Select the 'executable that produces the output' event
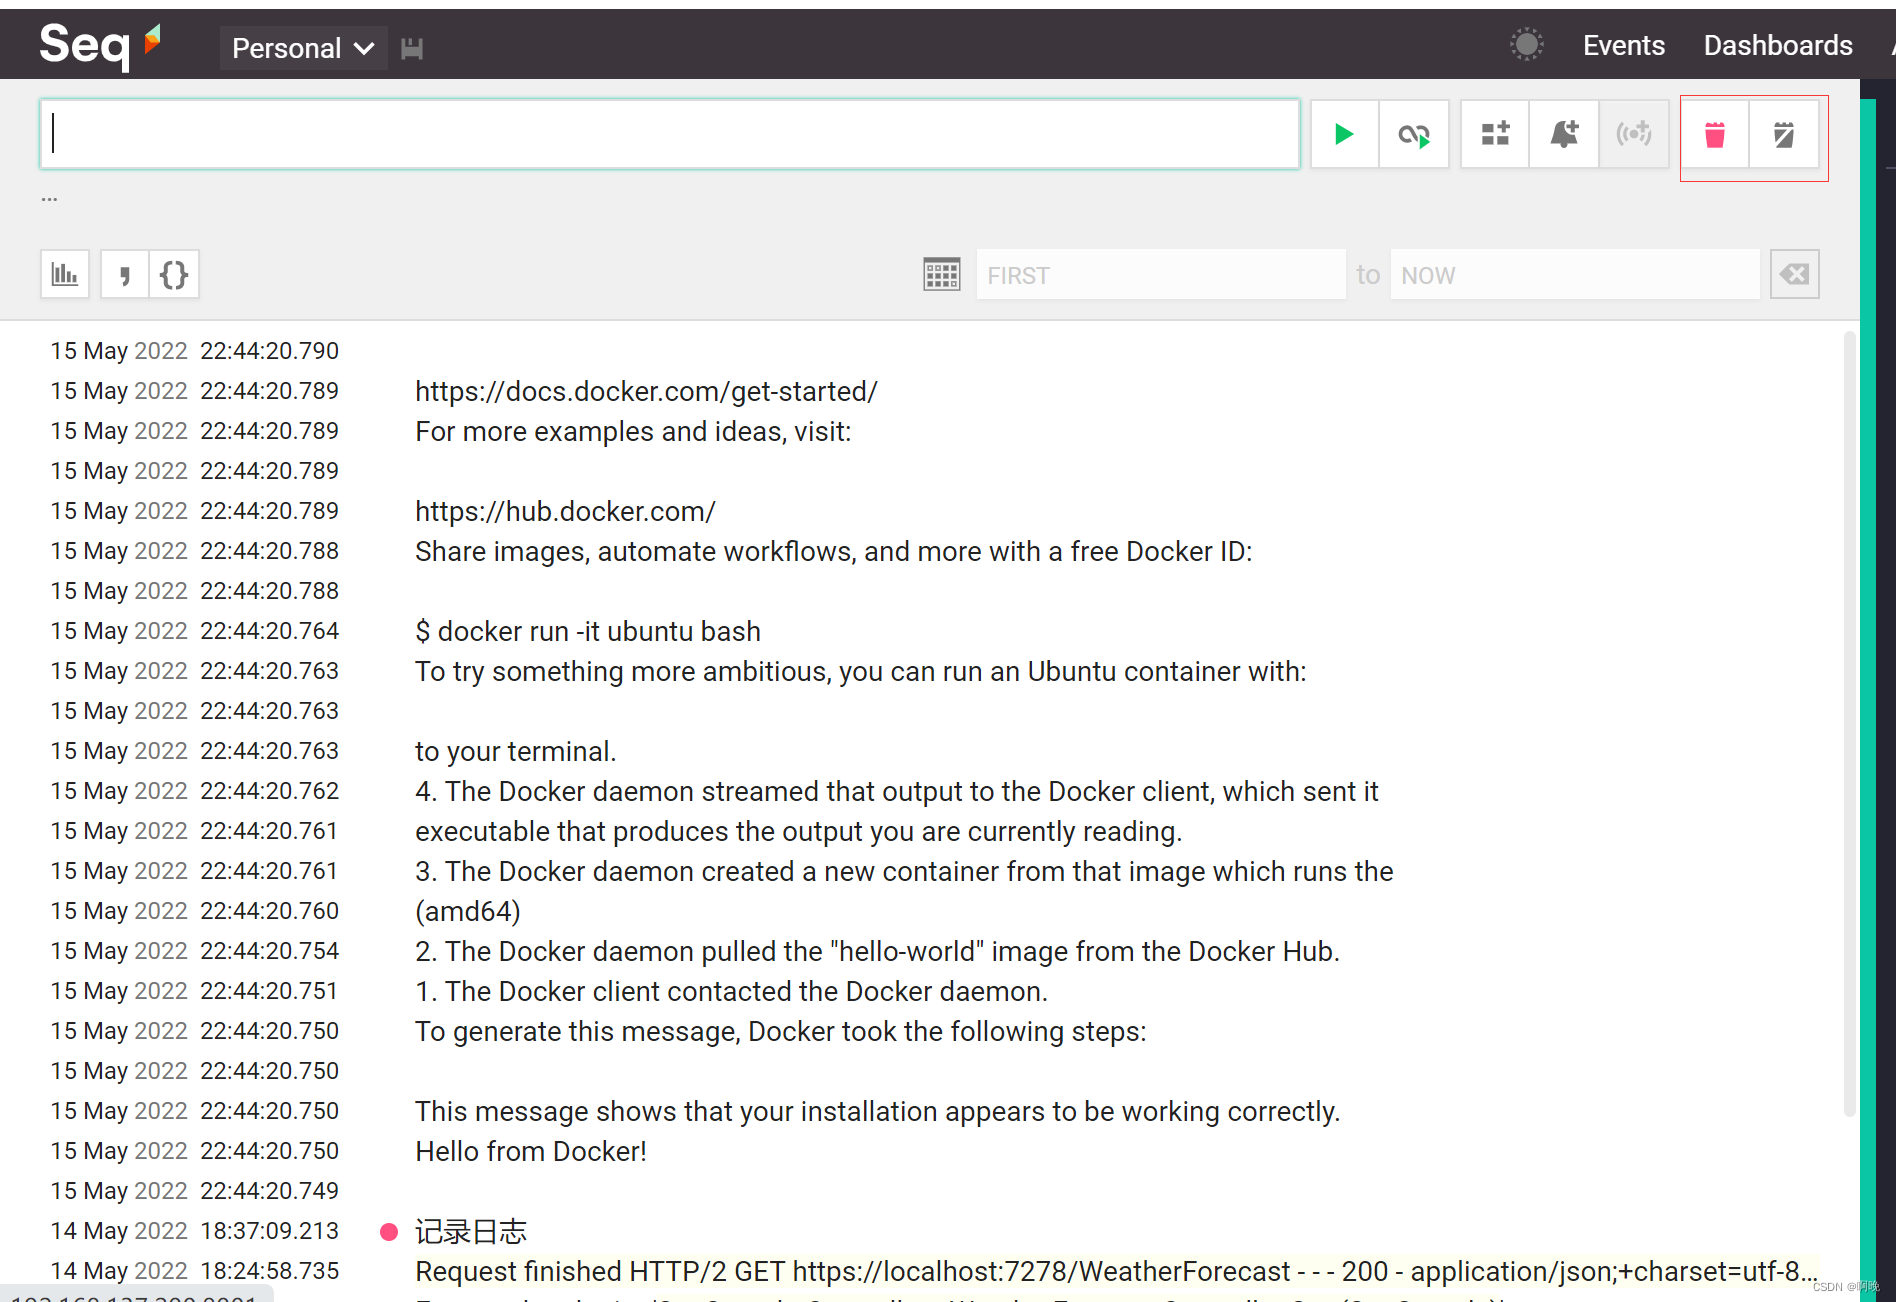Screen dimensions: 1896x1302 pos(798,831)
